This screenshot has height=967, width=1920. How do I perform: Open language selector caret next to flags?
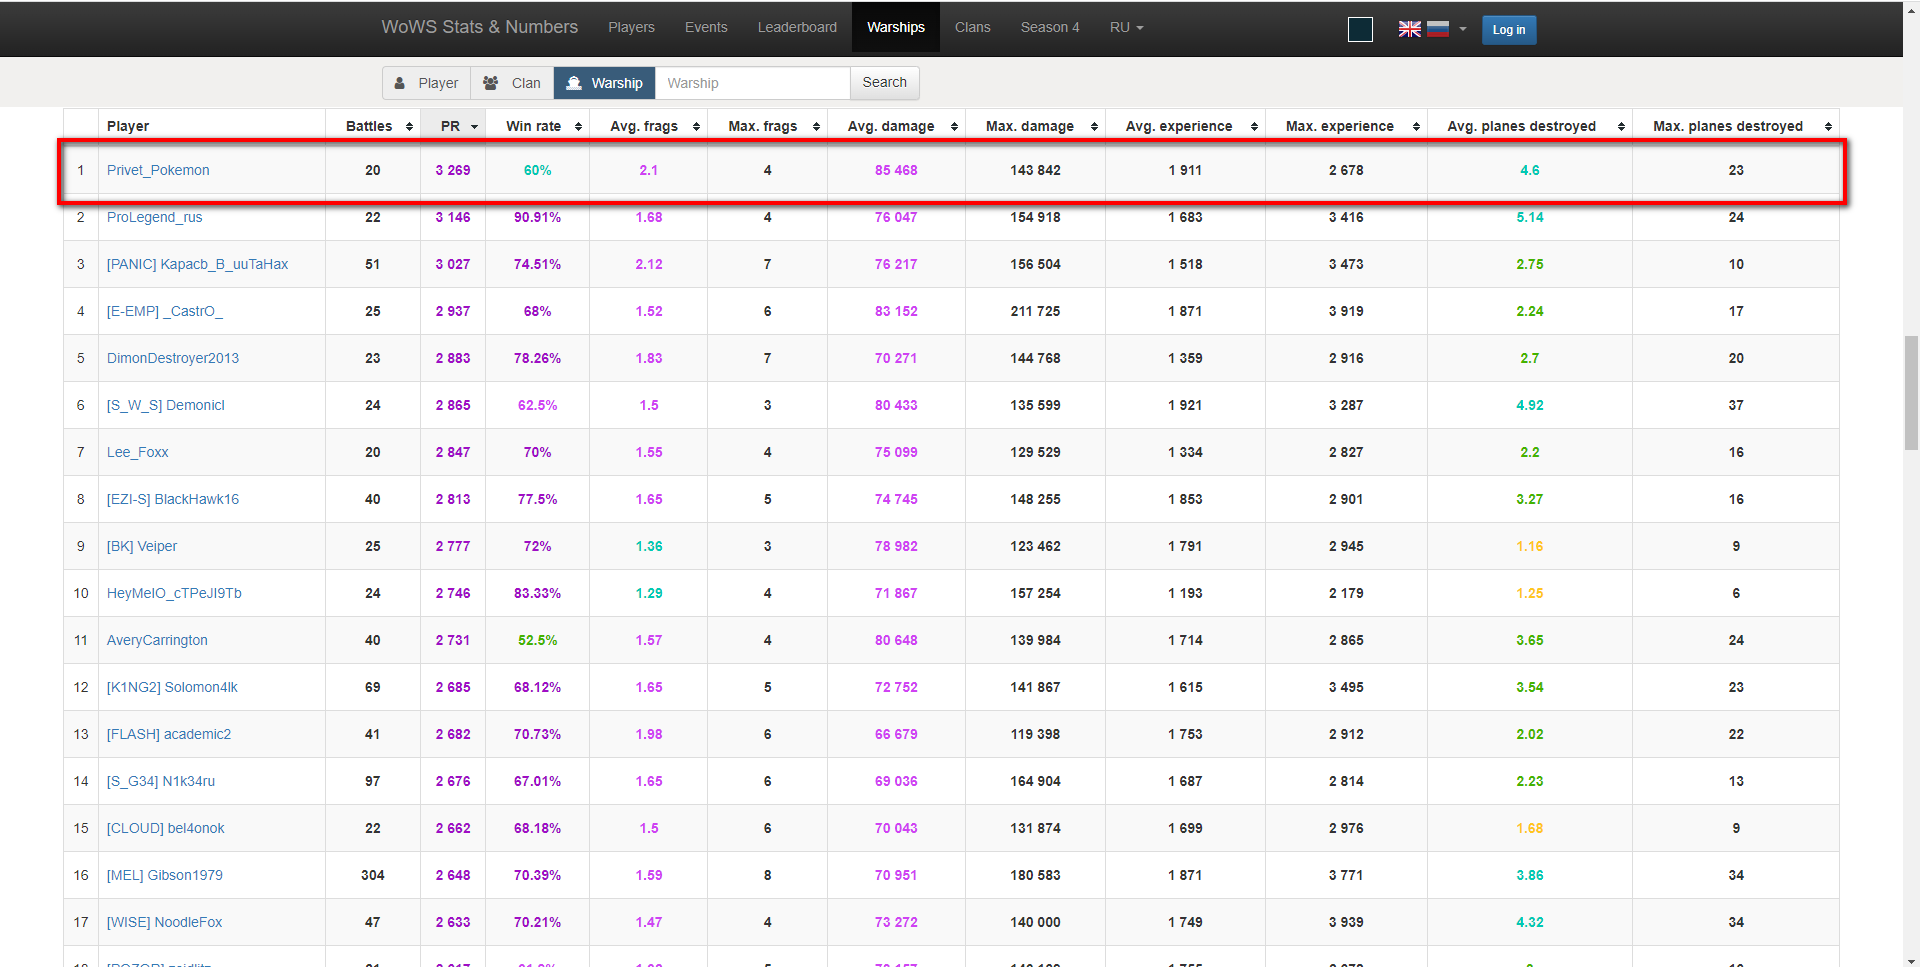tap(1463, 29)
